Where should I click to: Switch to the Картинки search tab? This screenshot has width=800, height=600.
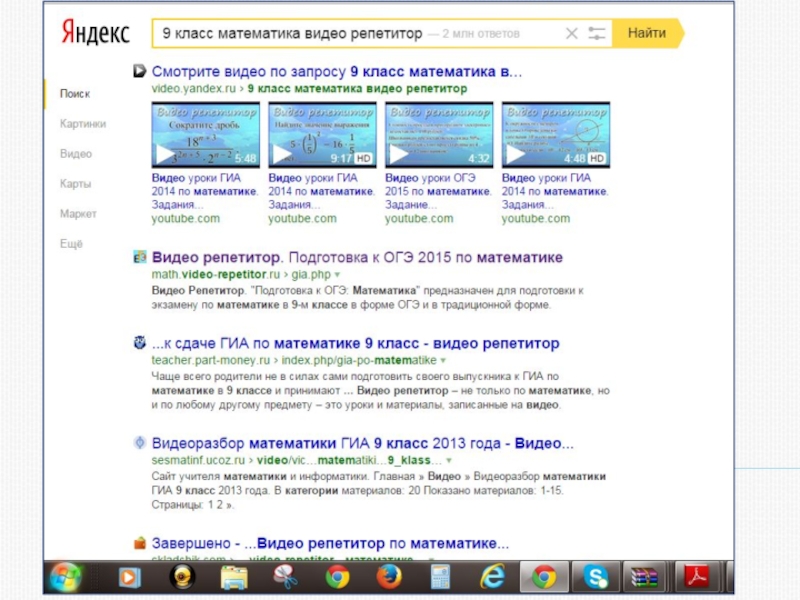(83, 124)
